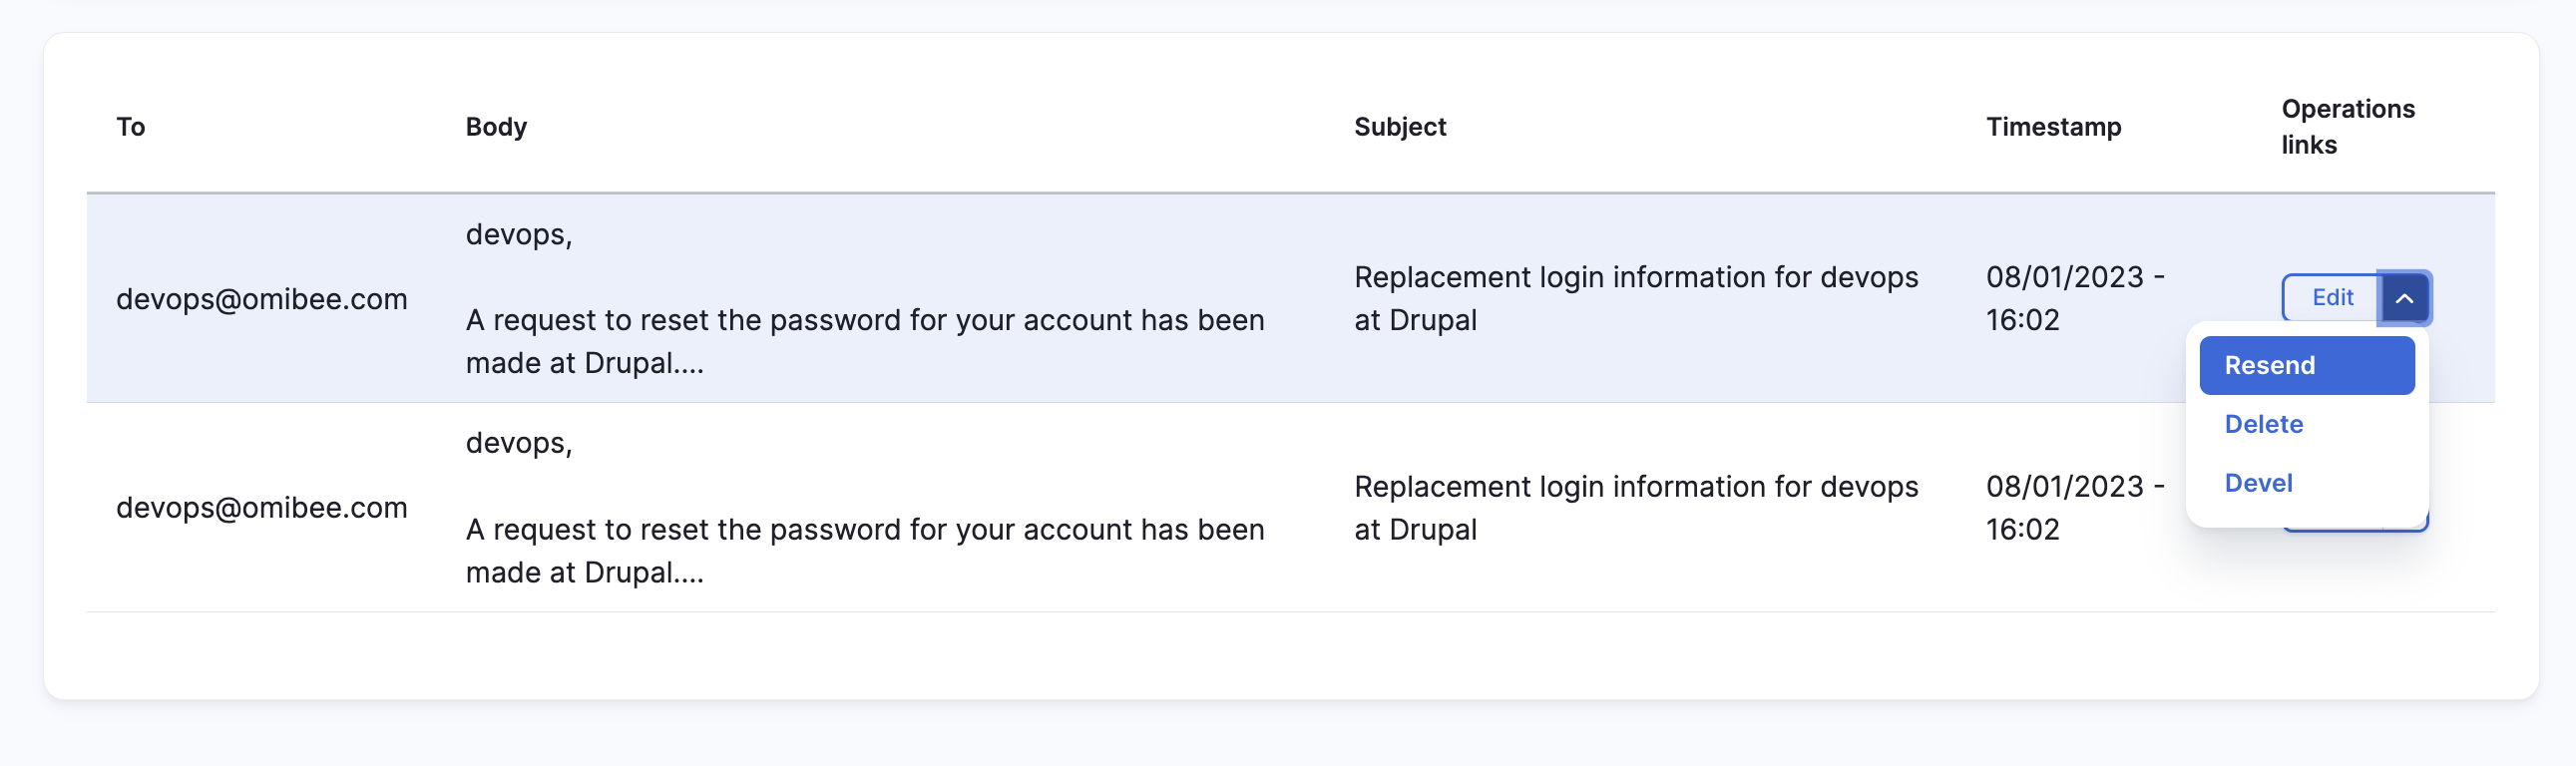
Task: Choose Resend from the operations menu
Action: (x=2306, y=365)
